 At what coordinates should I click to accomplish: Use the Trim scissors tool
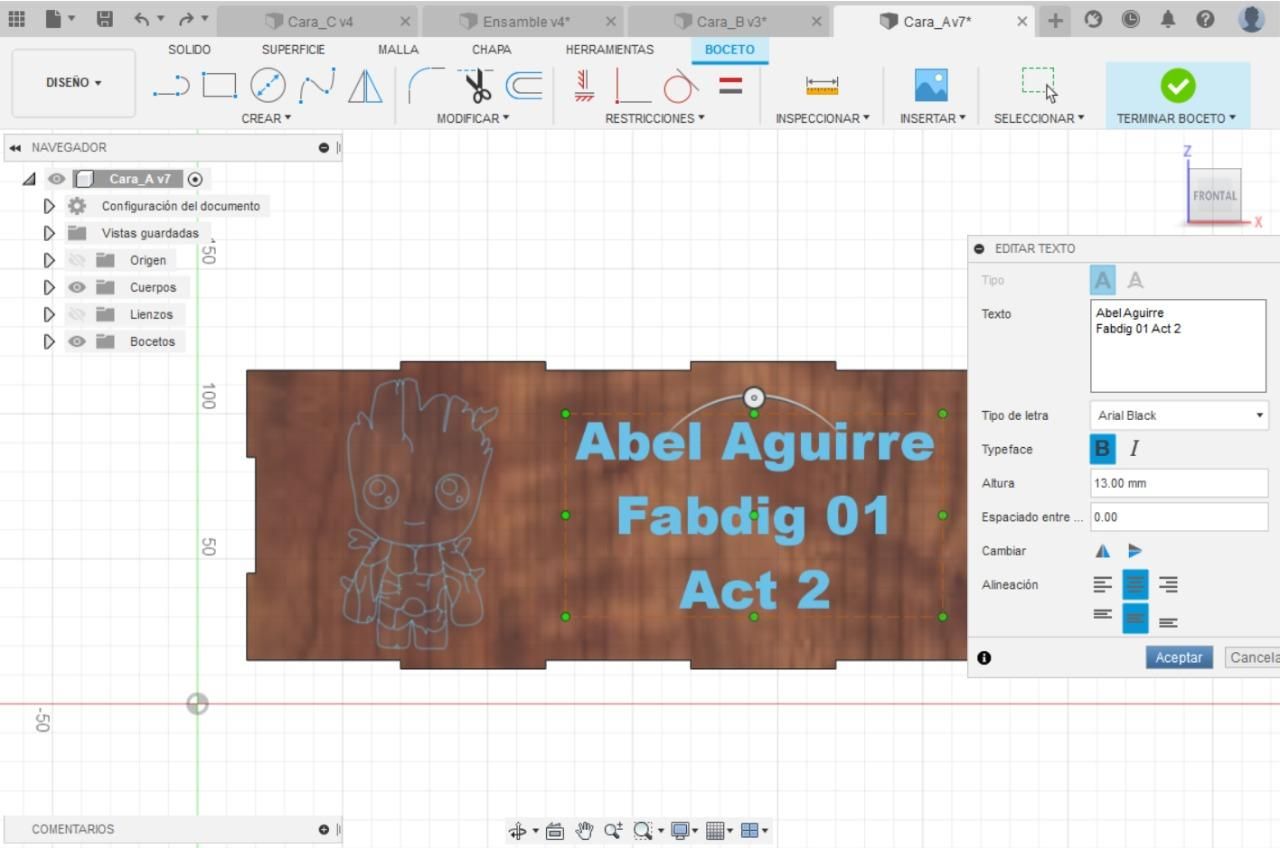(x=476, y=86)
